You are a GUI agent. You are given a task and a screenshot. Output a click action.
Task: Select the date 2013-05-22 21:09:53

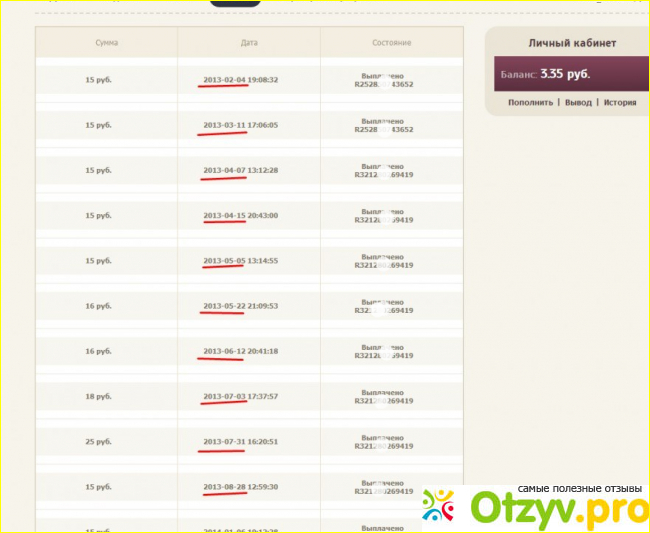(x=240, y=306)
